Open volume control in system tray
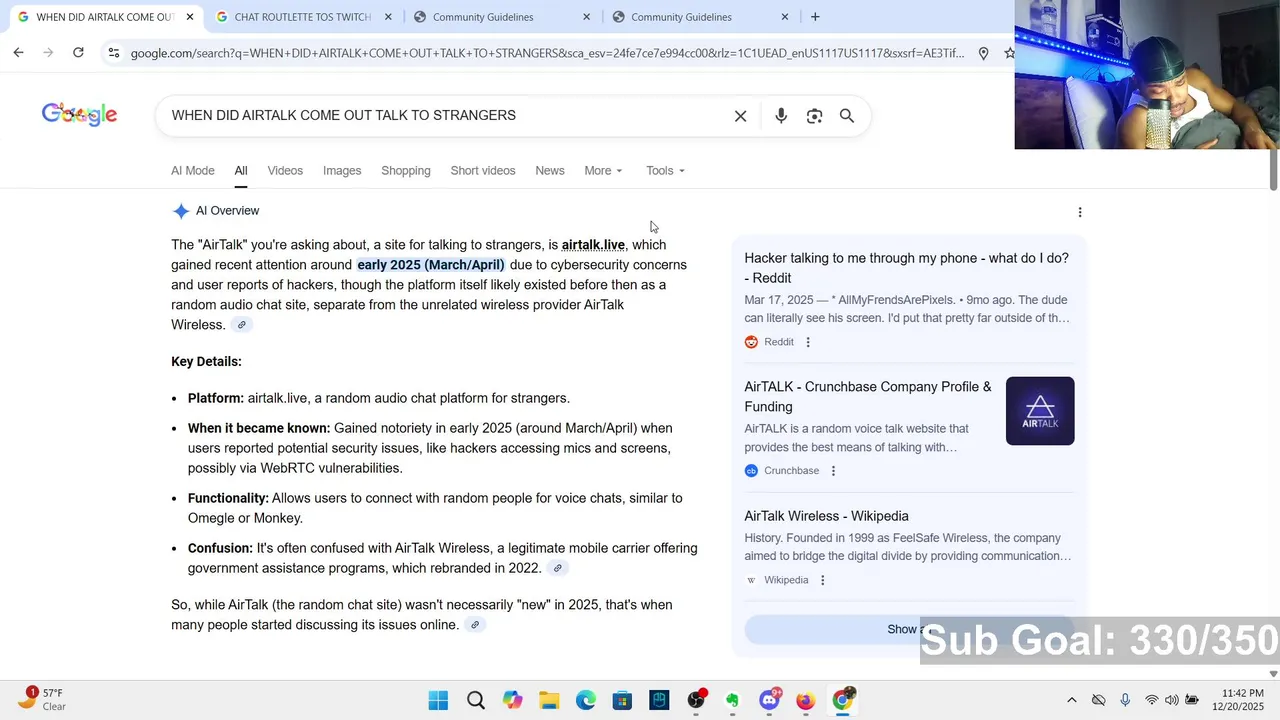This screenshot has width=1280, height=720. (x=1171, y=700)
